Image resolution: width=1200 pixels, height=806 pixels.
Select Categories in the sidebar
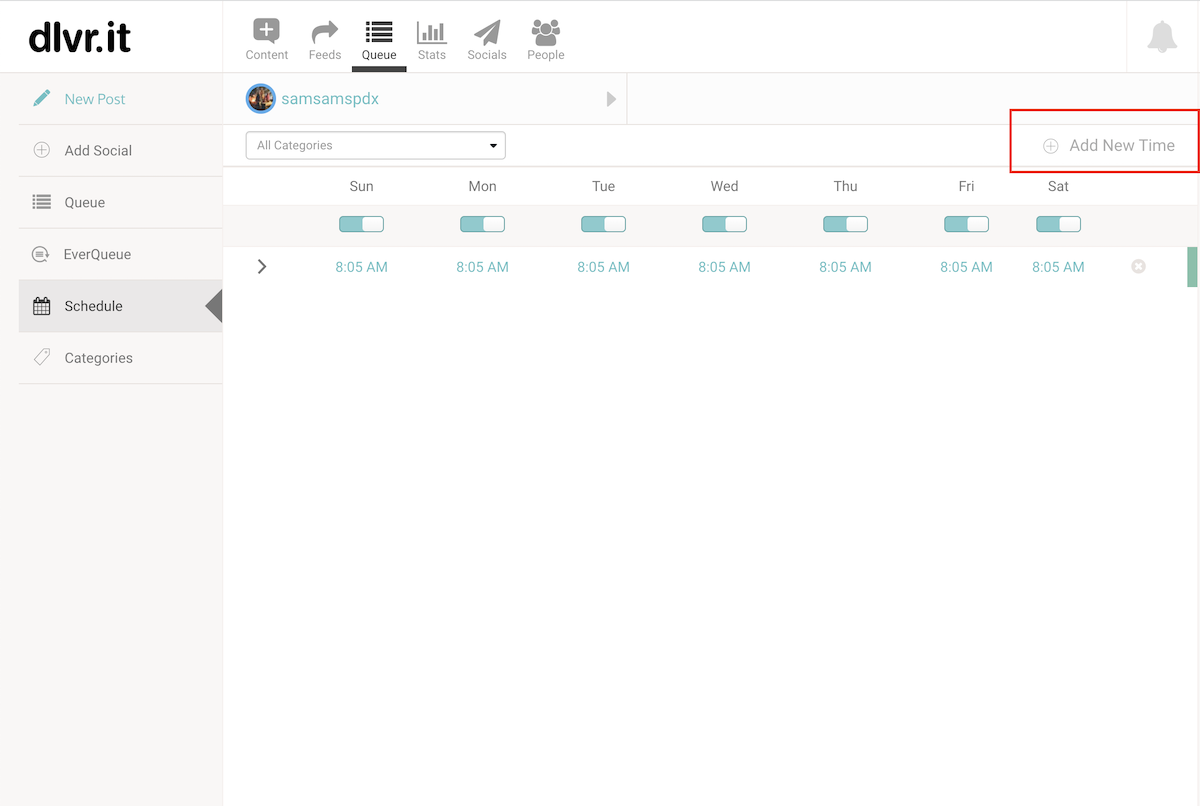(98, 358)
